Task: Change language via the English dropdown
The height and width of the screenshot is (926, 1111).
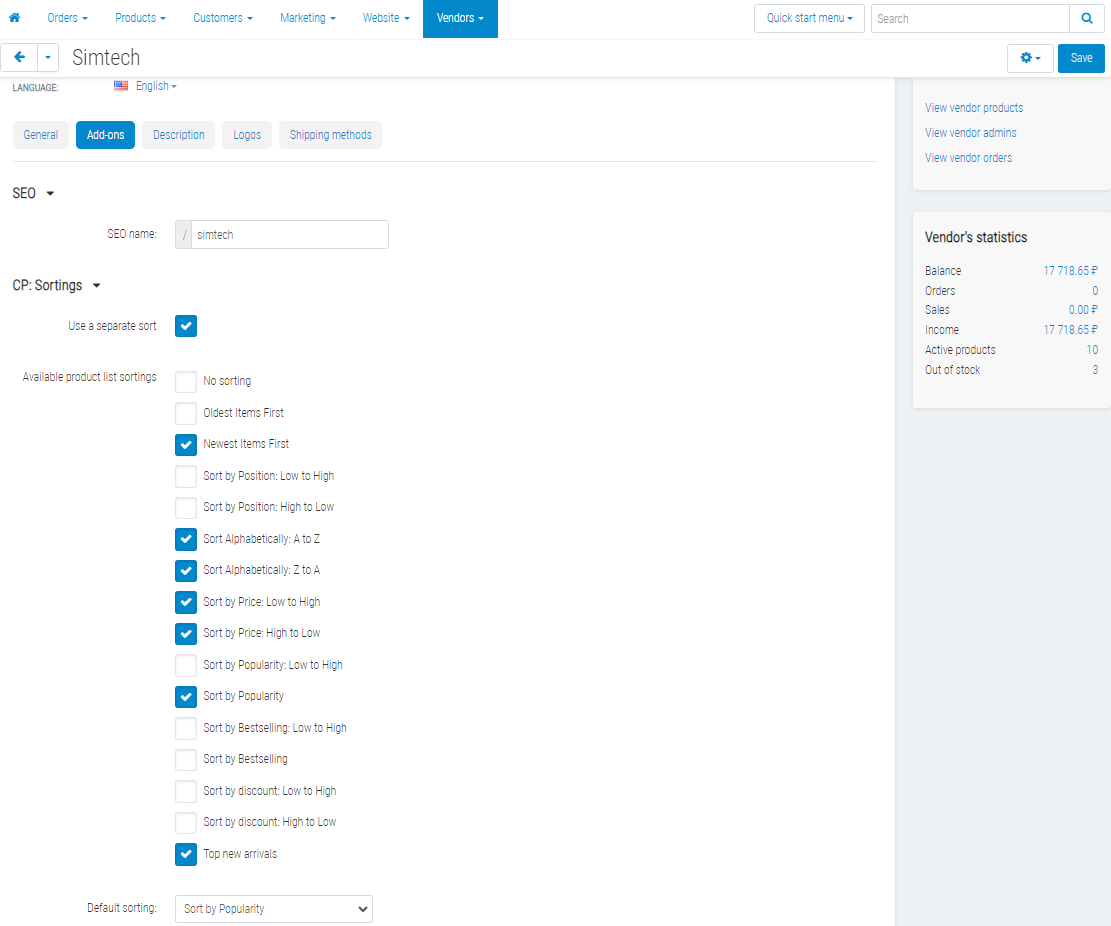Action: pos(156,86)
